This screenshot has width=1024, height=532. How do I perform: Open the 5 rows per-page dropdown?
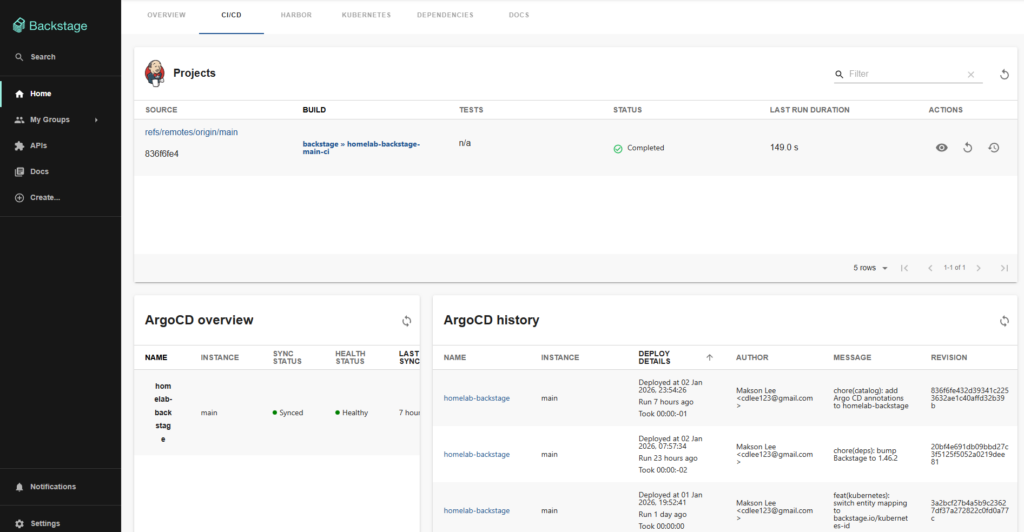click(871, 268)
